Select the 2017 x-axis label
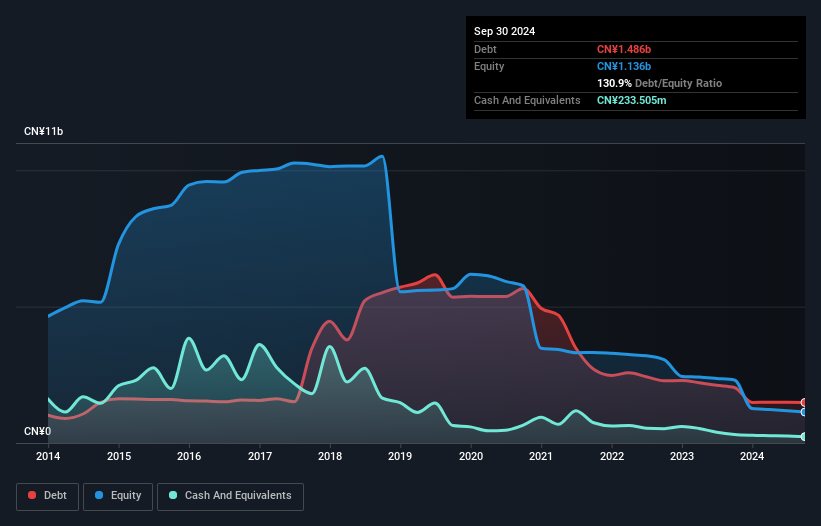 (x=260, y=456)
